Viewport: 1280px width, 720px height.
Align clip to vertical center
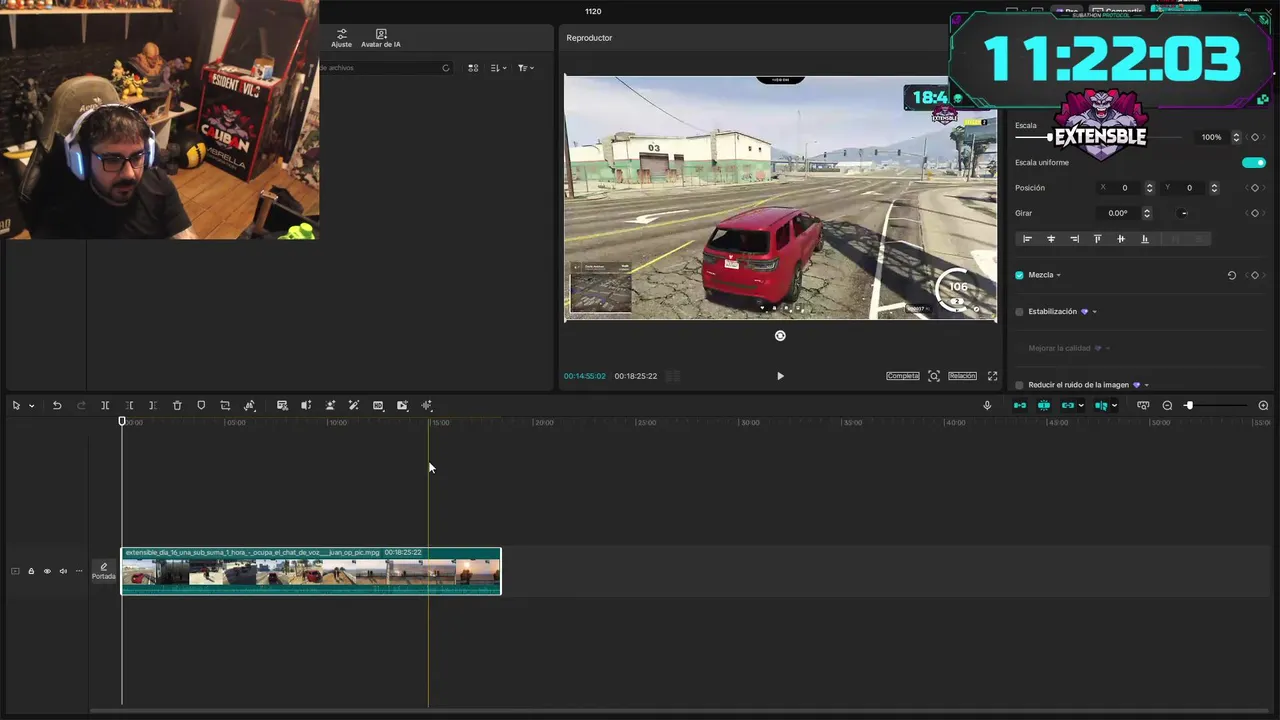1121,239
